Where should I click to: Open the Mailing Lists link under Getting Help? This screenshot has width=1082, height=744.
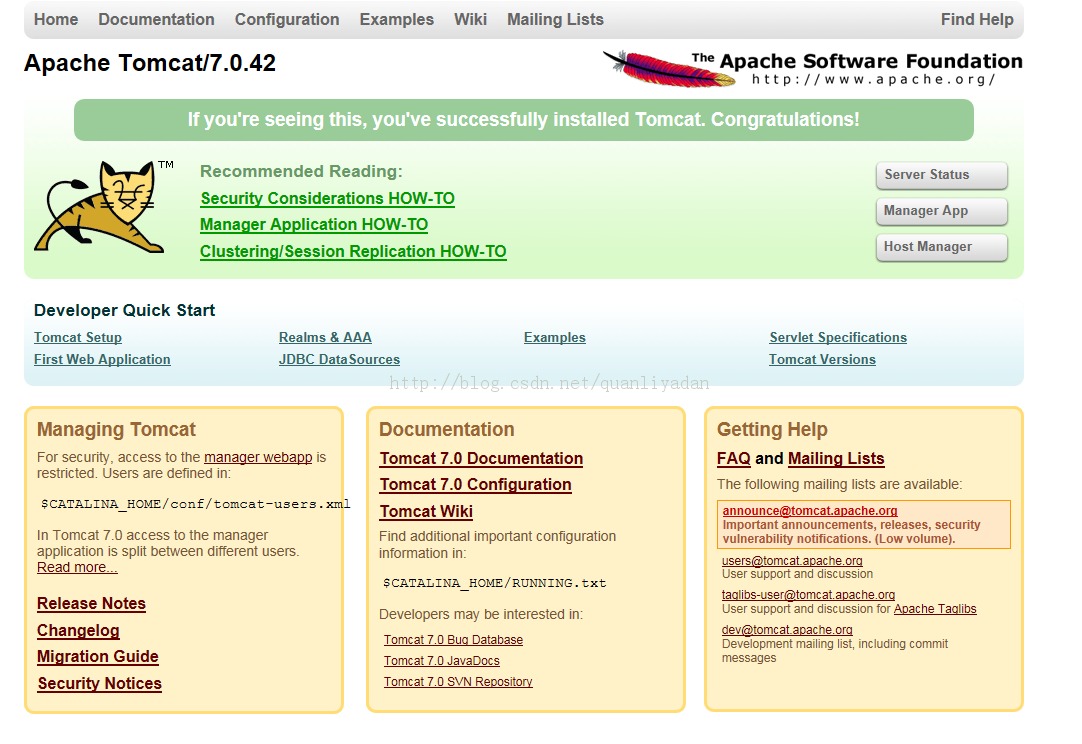[836, 459]
